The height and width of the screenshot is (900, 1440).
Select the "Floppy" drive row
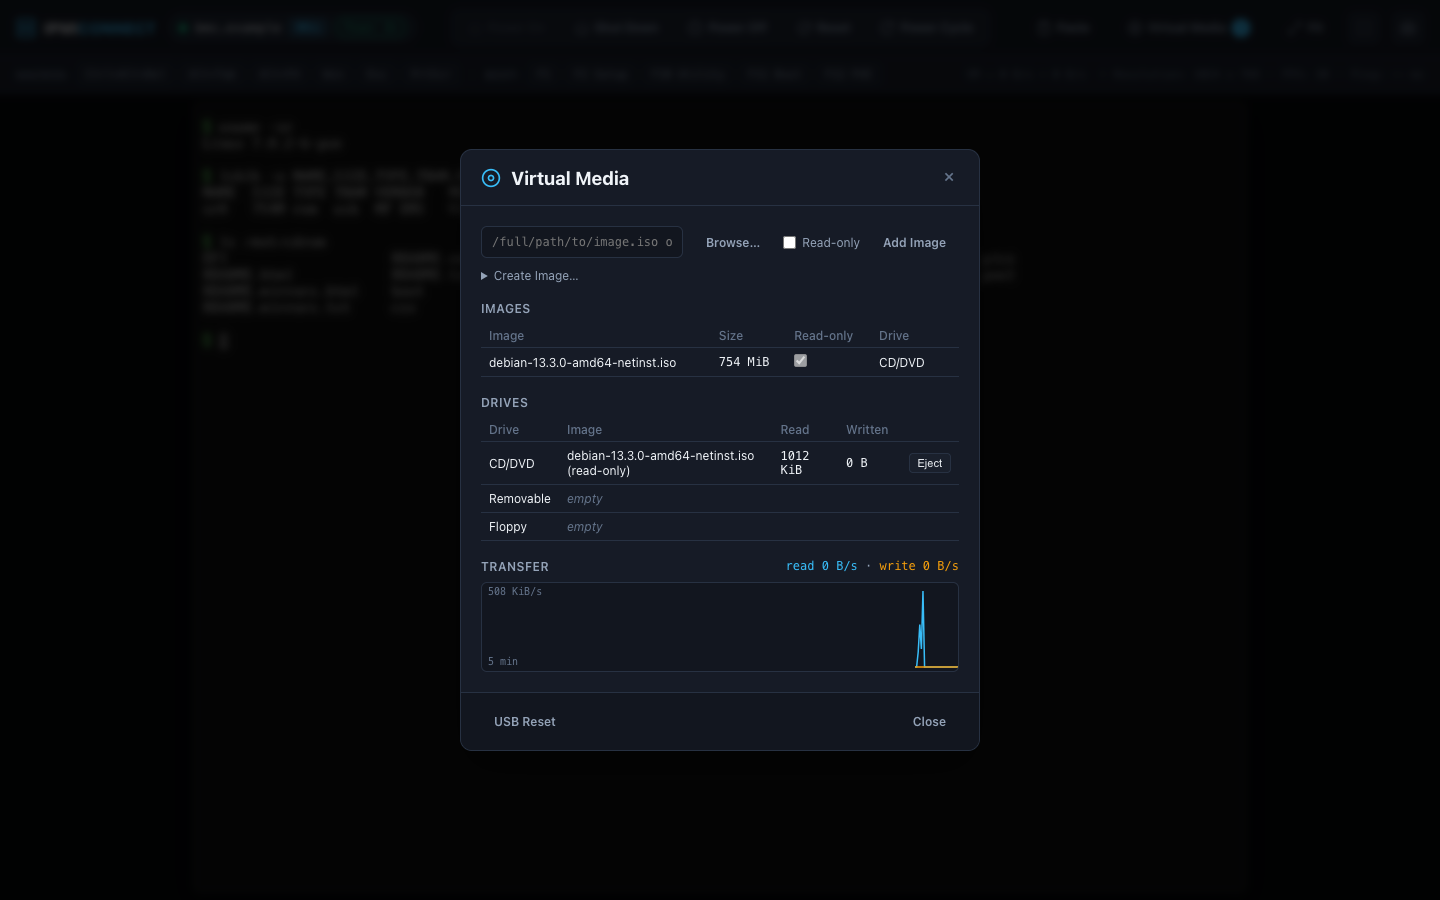pyautogui.click(x=720, y=527)
